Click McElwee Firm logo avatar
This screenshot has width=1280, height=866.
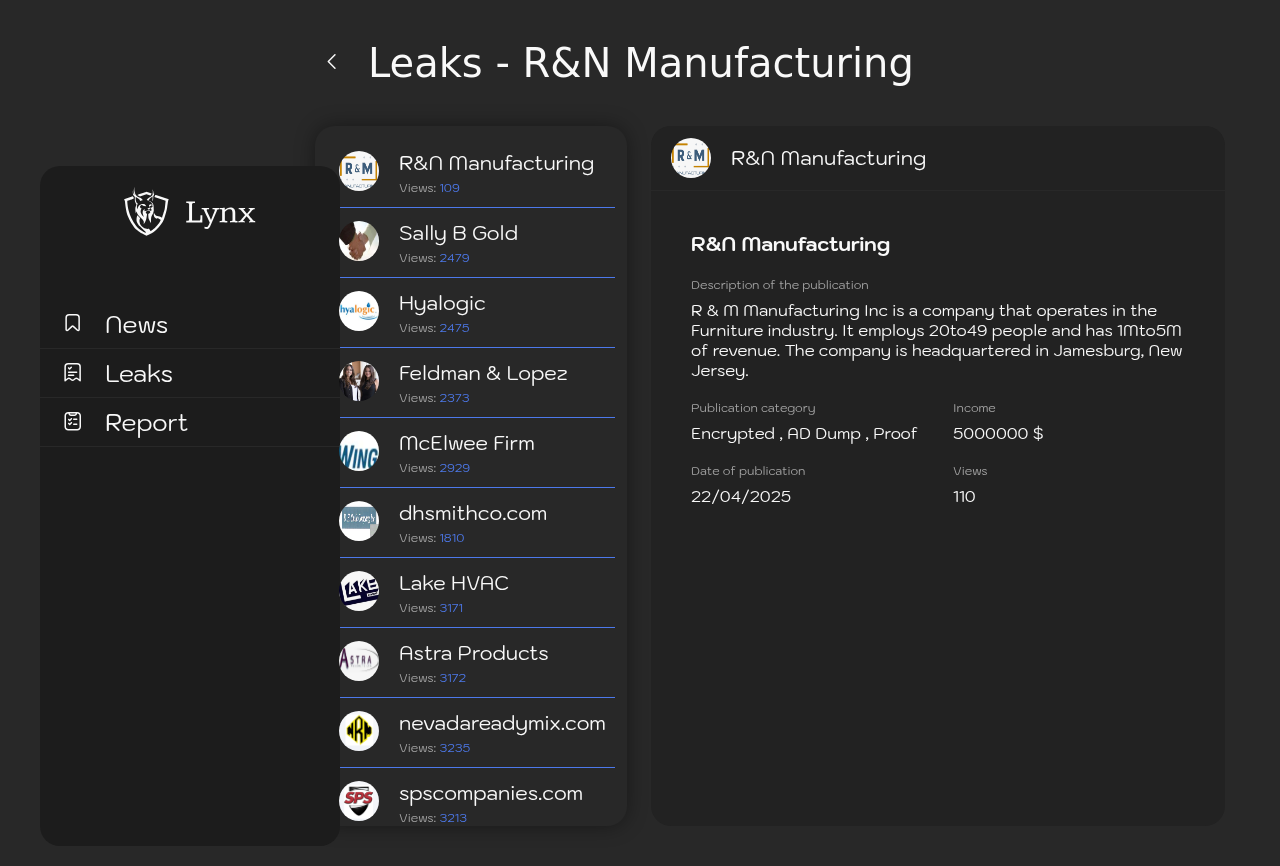(x=359, y=451)
